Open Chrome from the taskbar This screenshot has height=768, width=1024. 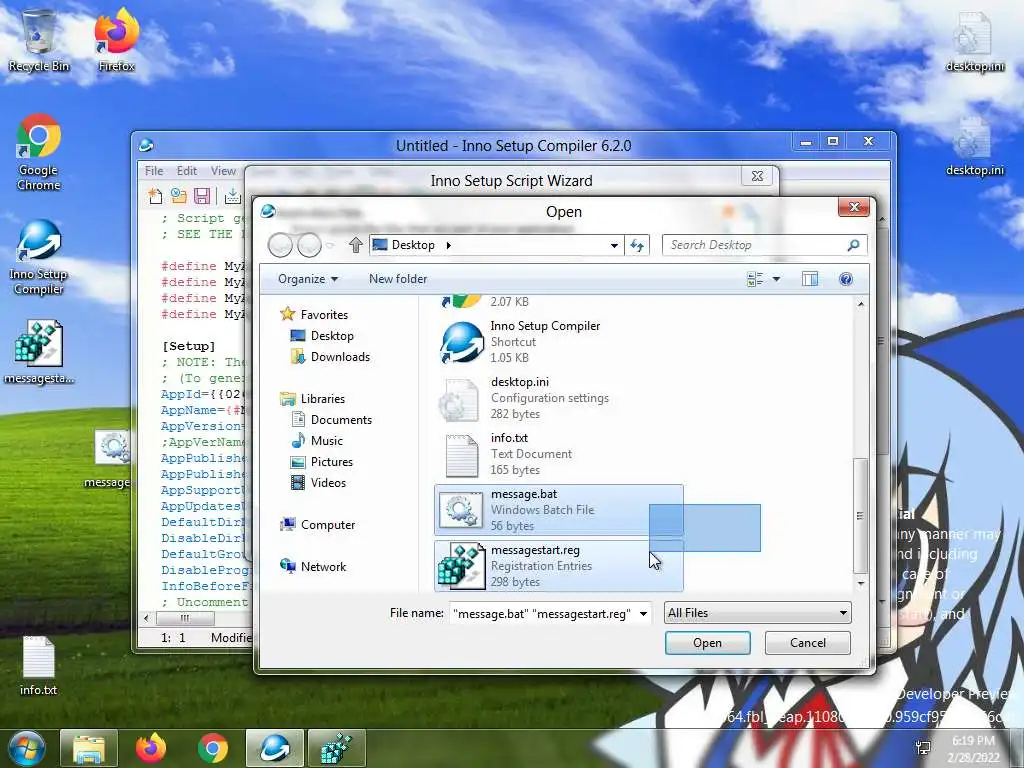(213, 748)
